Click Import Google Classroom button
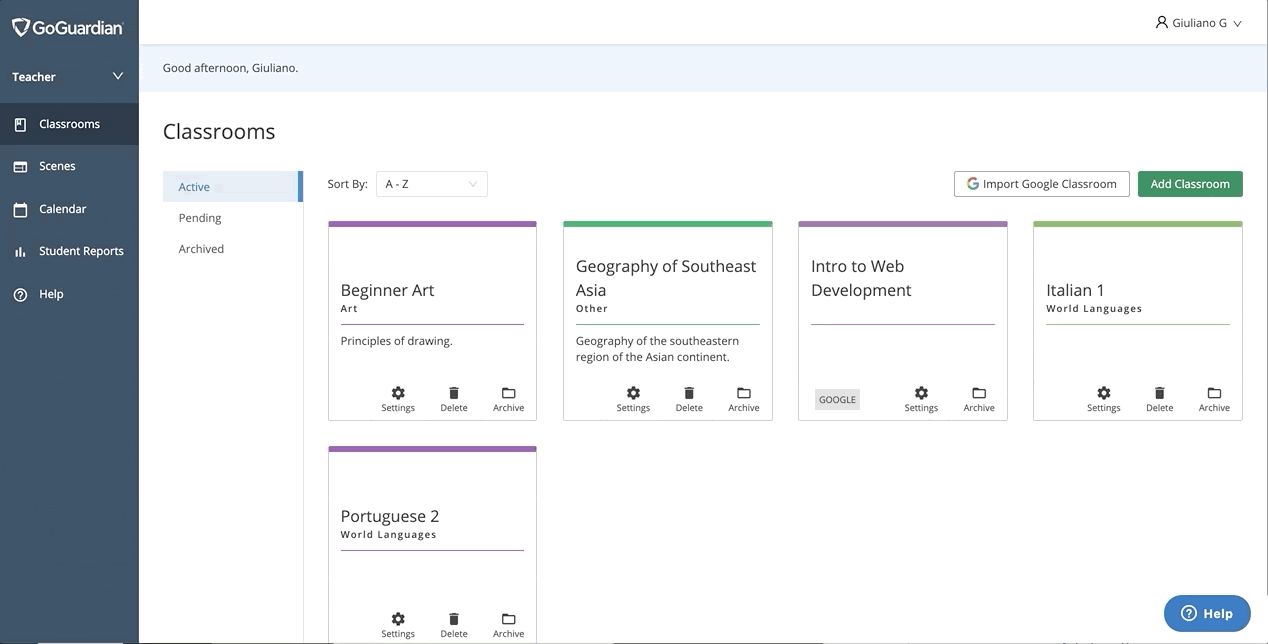 1041,184
